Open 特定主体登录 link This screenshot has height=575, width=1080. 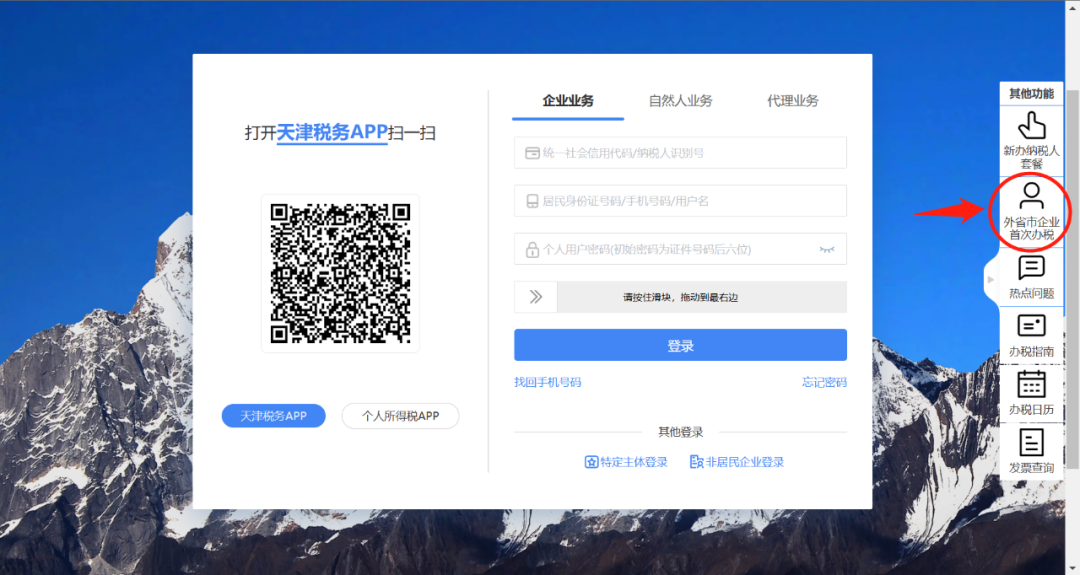(626, 462)
